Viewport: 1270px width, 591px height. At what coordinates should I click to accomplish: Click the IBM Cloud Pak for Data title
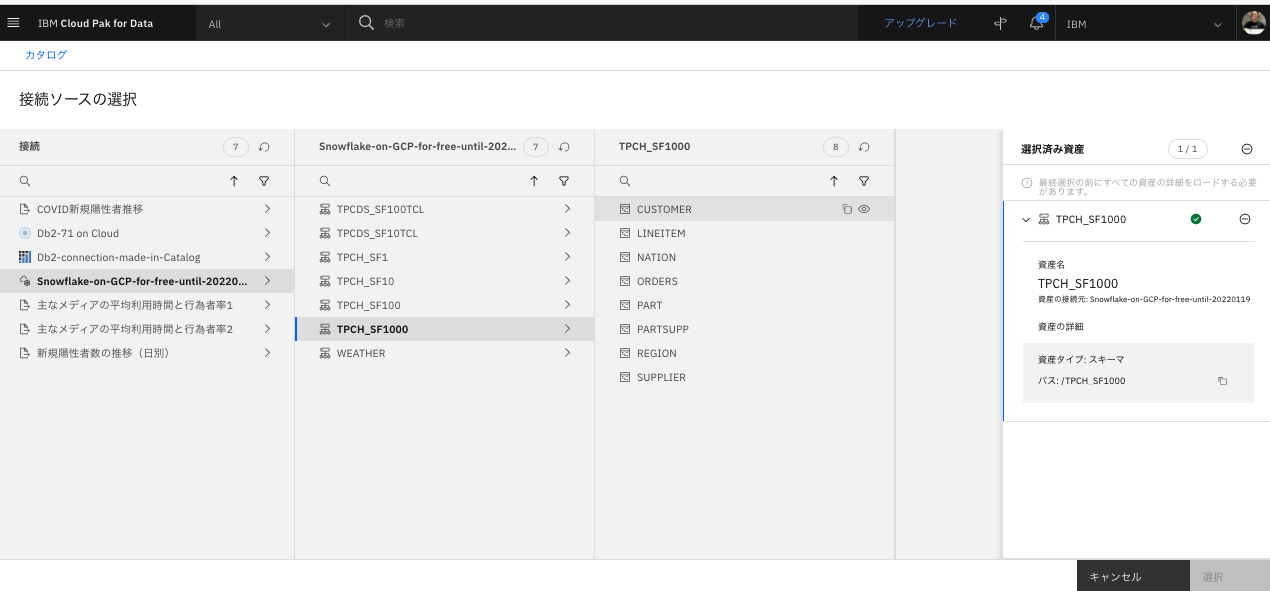95,23
